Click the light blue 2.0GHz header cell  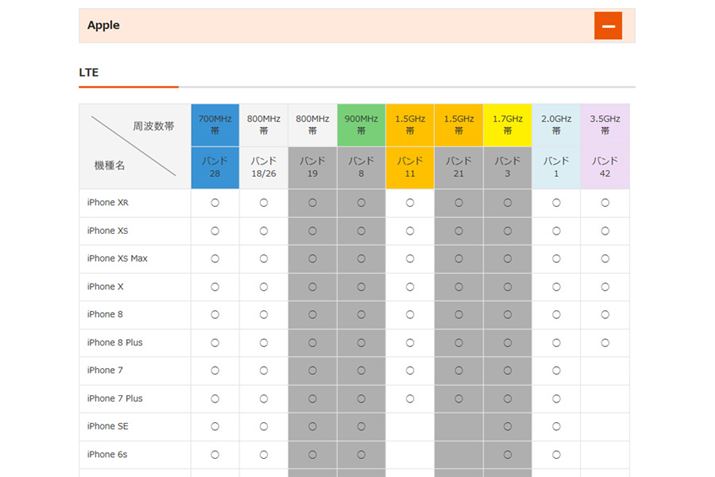pyautogui.click(x=556, y=125)
